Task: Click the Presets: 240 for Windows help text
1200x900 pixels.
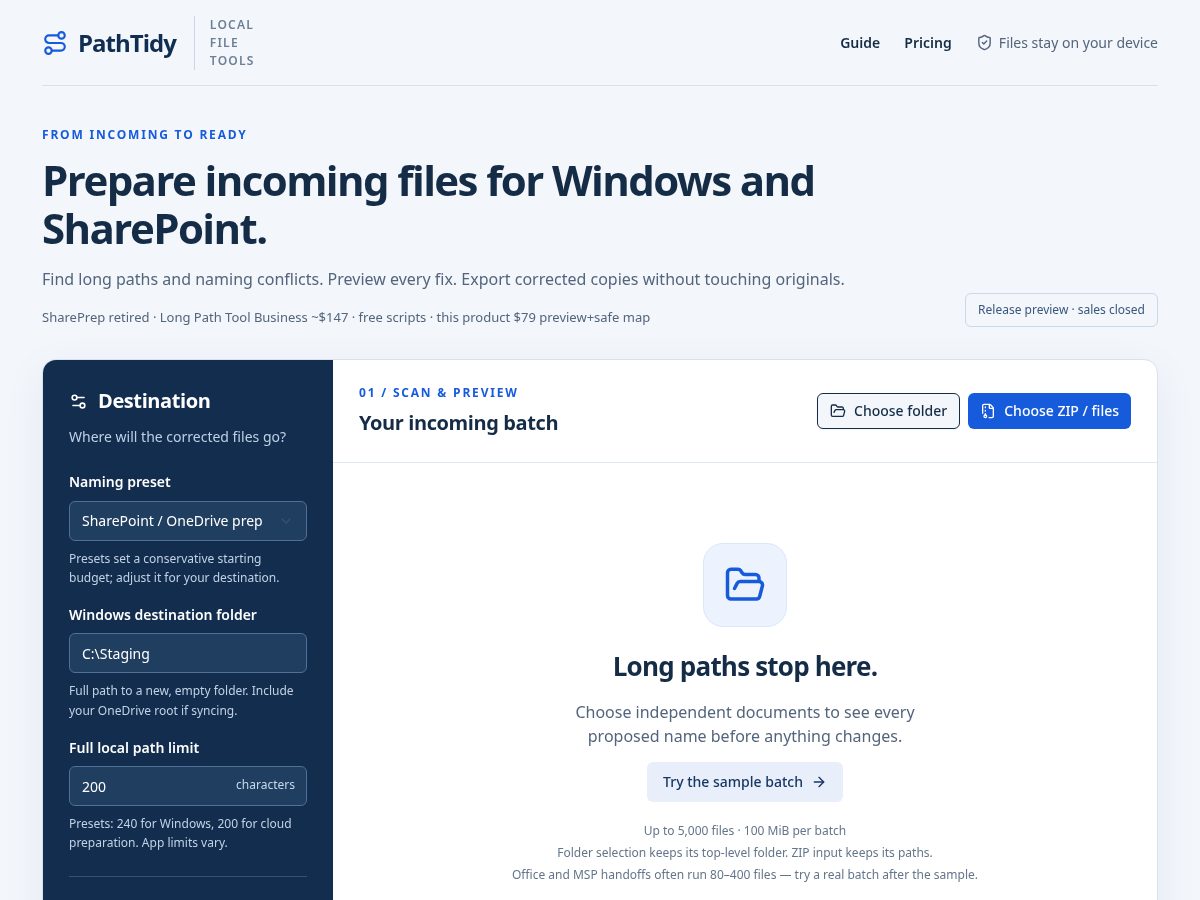Action: [180, 833]
